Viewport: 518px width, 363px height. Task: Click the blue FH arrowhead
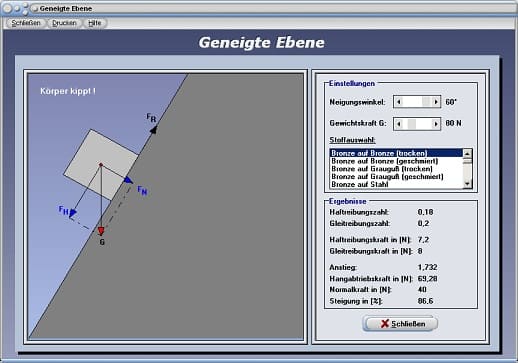point(73,213)
